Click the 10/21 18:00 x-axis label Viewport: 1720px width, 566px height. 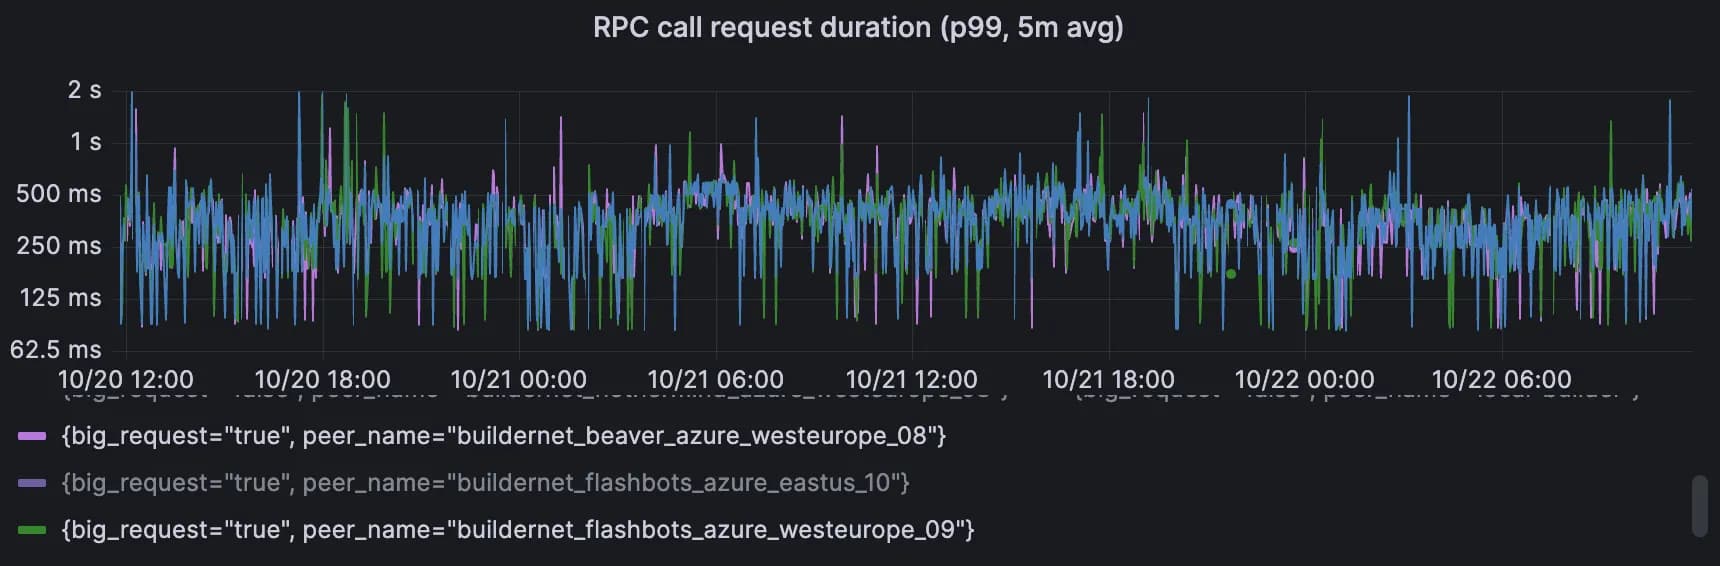(1108, 380)
